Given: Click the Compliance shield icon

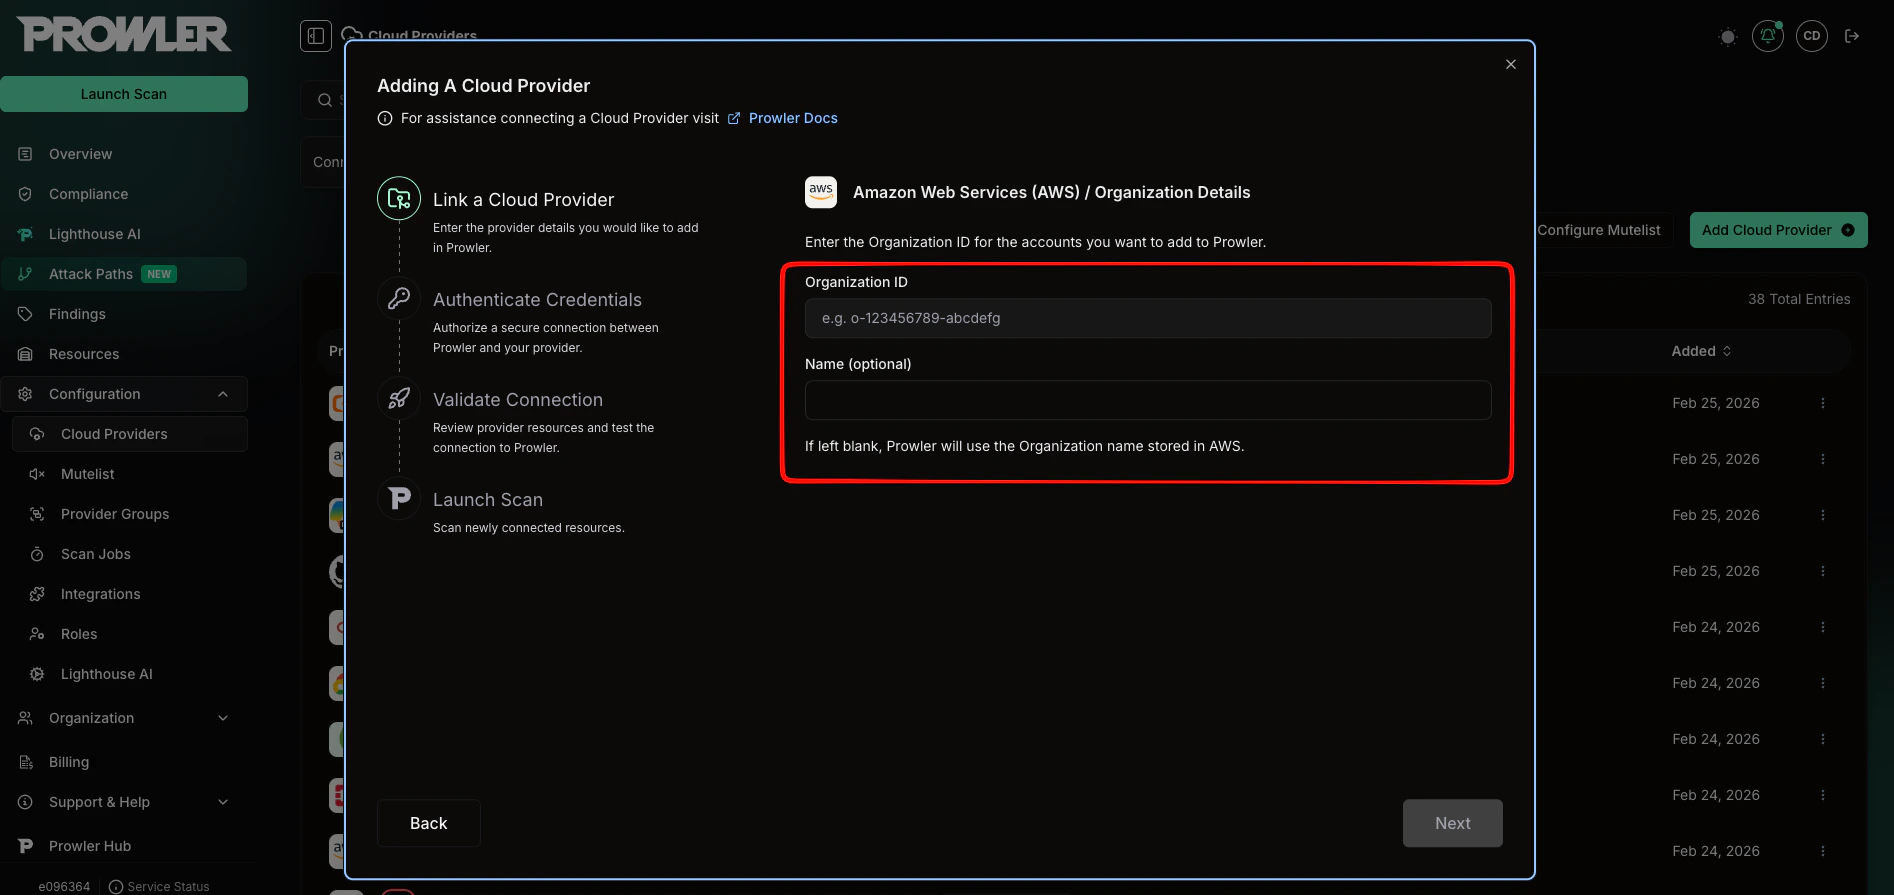Looking at the screenshot, I should point(26,194).
